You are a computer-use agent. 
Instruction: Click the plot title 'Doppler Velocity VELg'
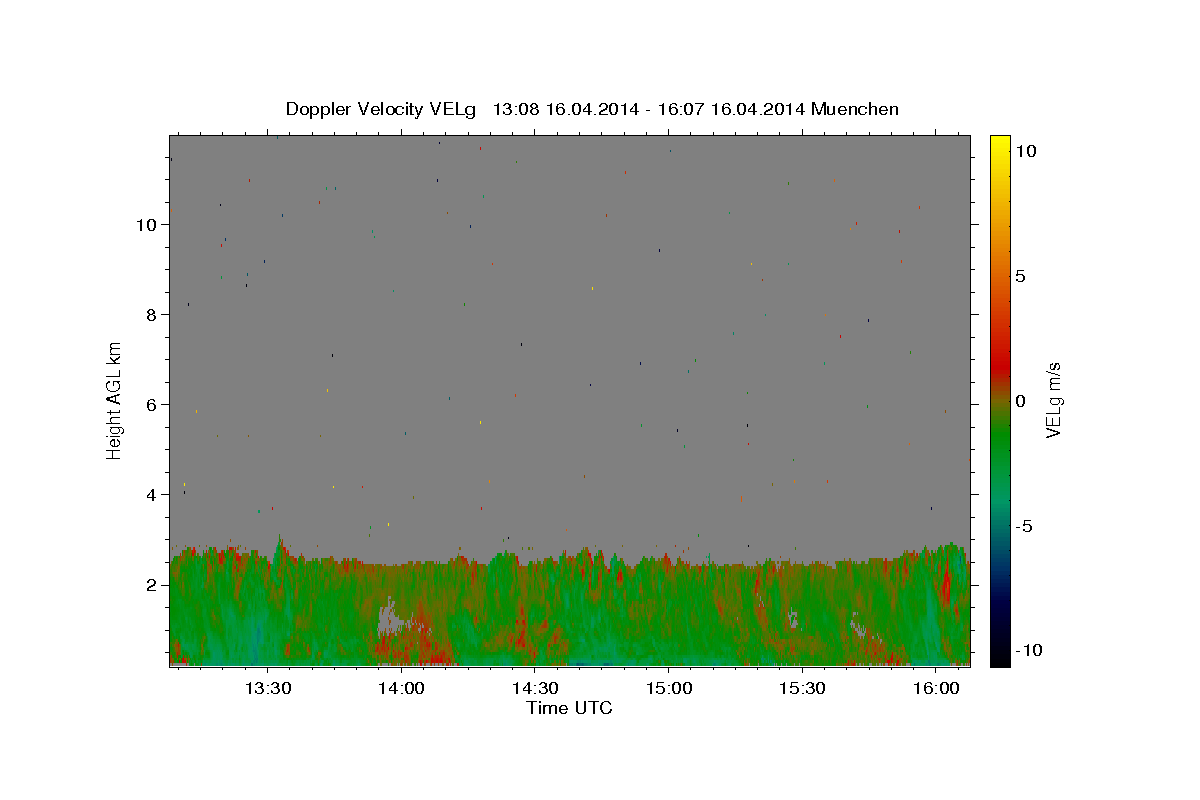pos(381,109)
